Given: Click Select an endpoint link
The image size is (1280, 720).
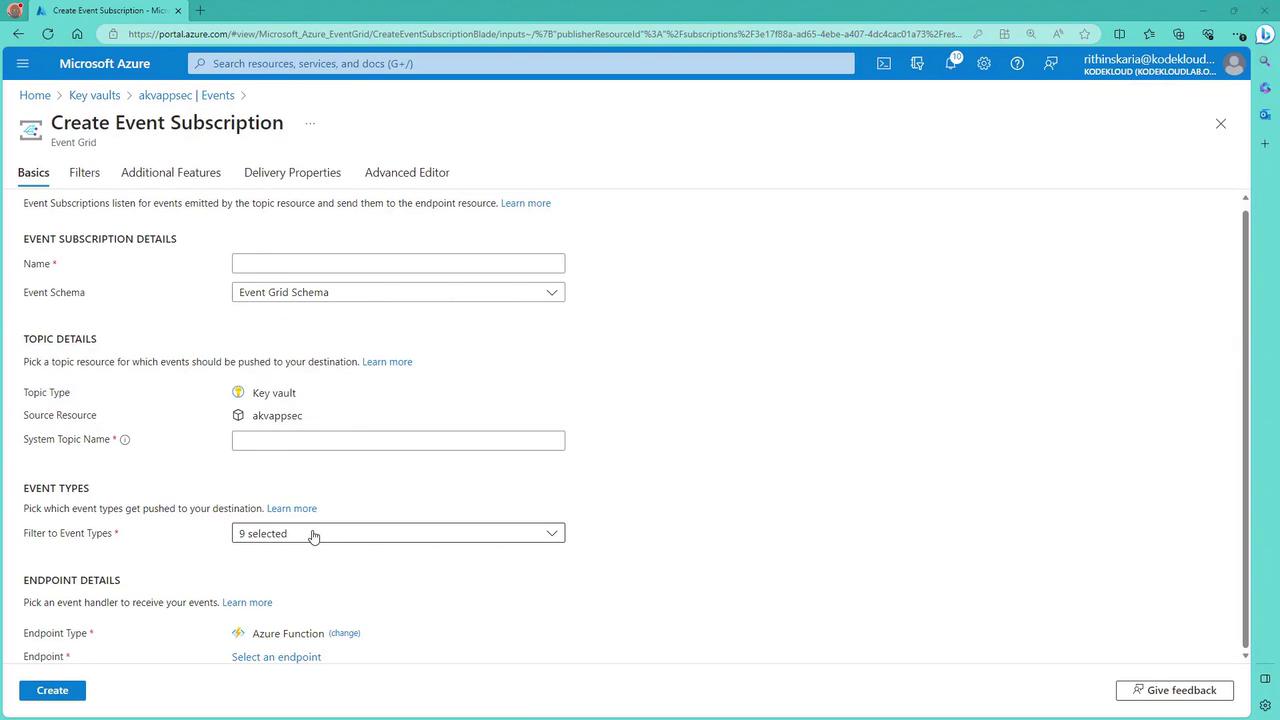Looking at the screenshot, I should (x=276, y=657).
